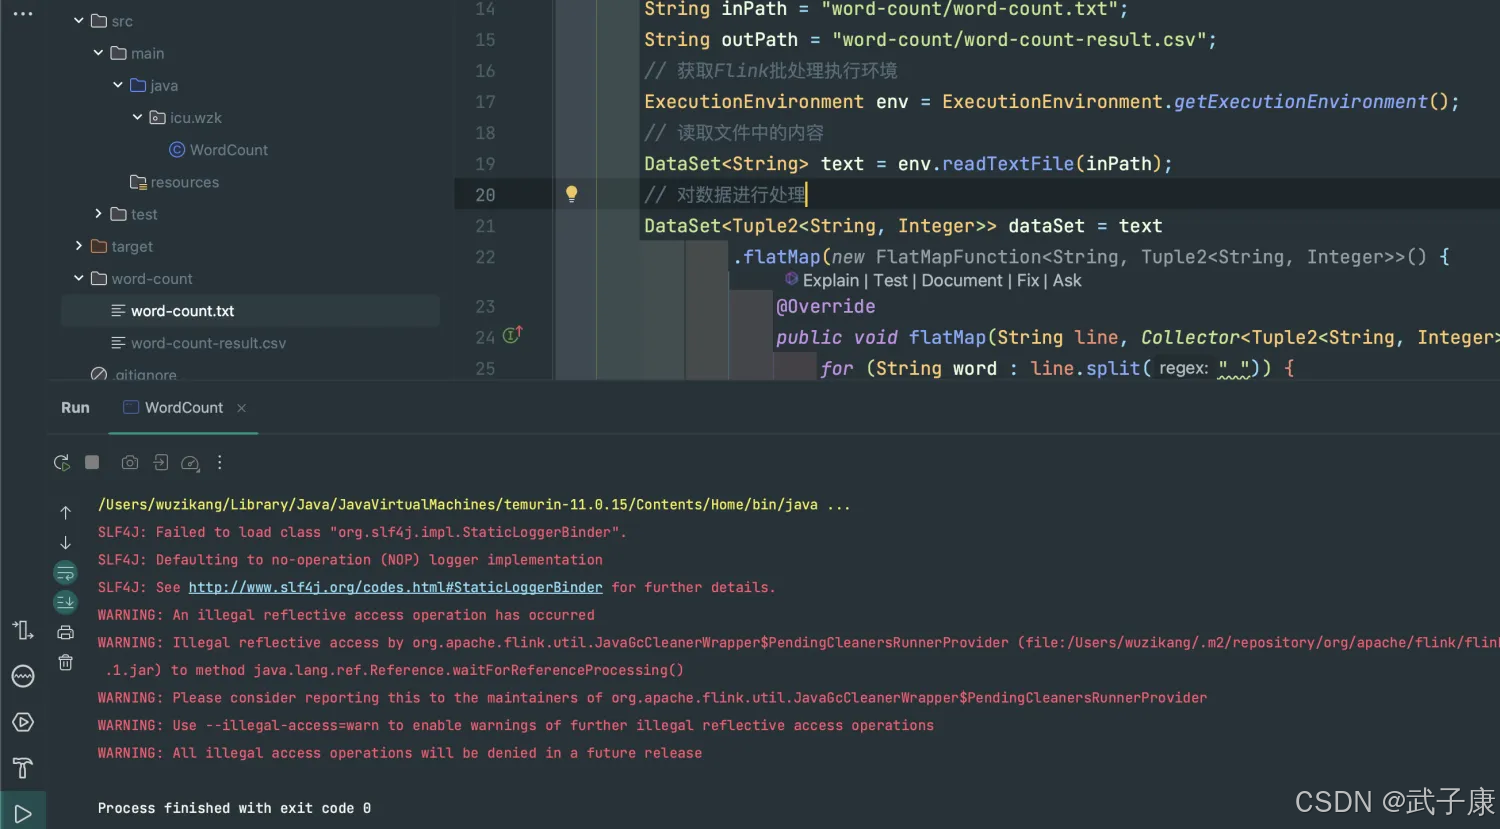Click the Document code lens action

(962, 281)
